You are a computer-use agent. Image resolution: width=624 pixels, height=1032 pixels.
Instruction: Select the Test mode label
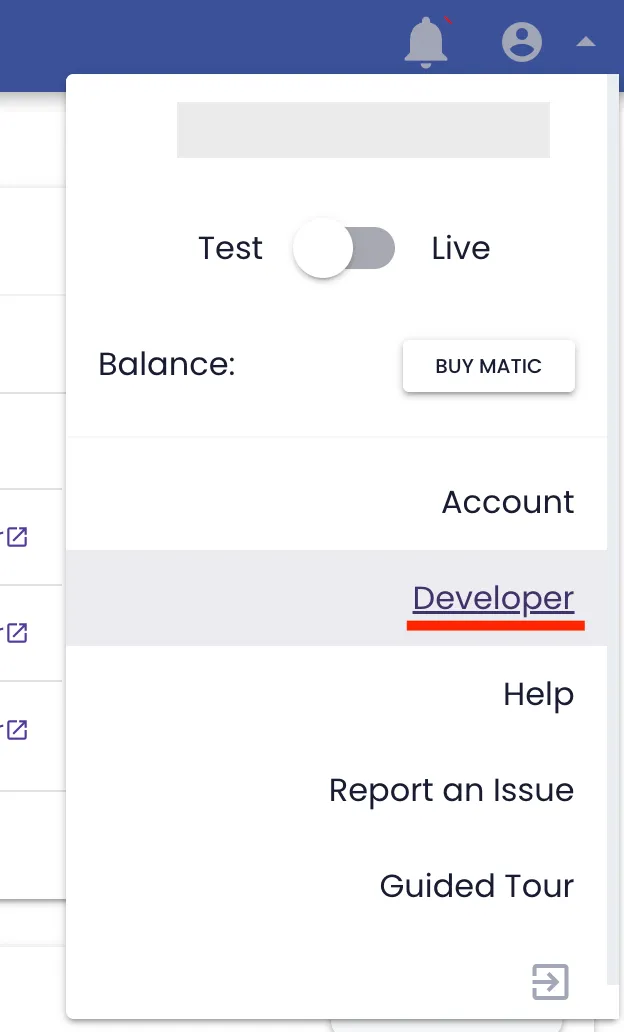coord(230,248)
